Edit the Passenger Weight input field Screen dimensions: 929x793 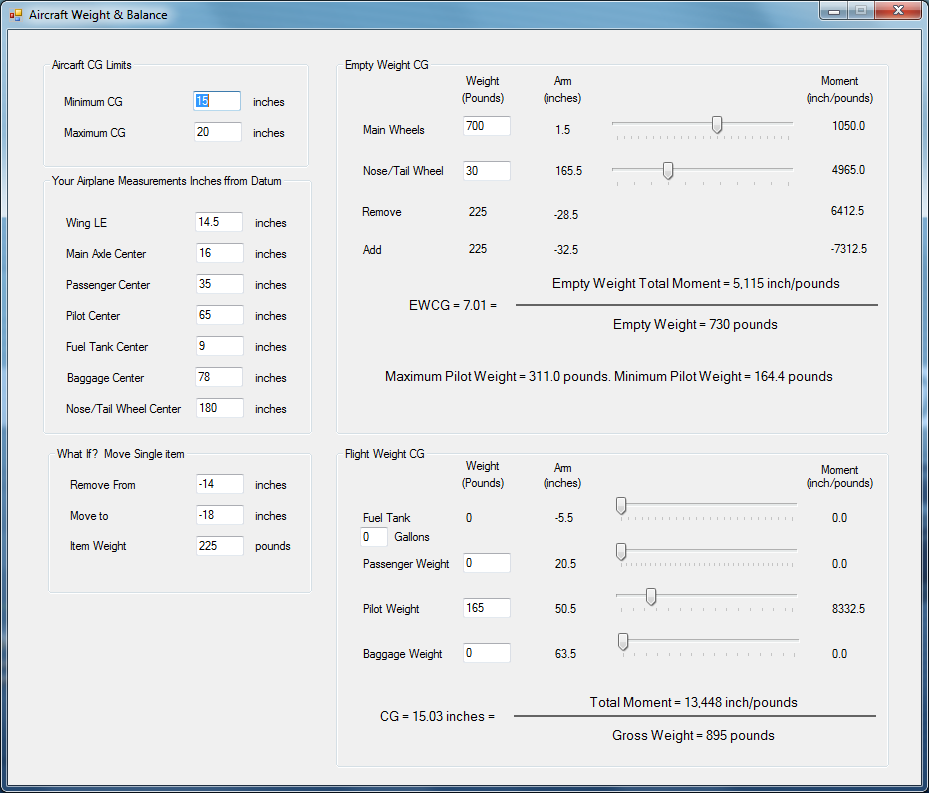pyautogui.click(x=486, y=563)
